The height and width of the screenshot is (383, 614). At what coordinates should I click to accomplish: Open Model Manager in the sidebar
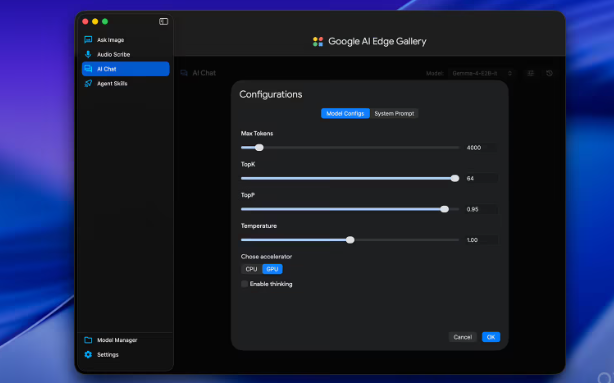point(125,340)
